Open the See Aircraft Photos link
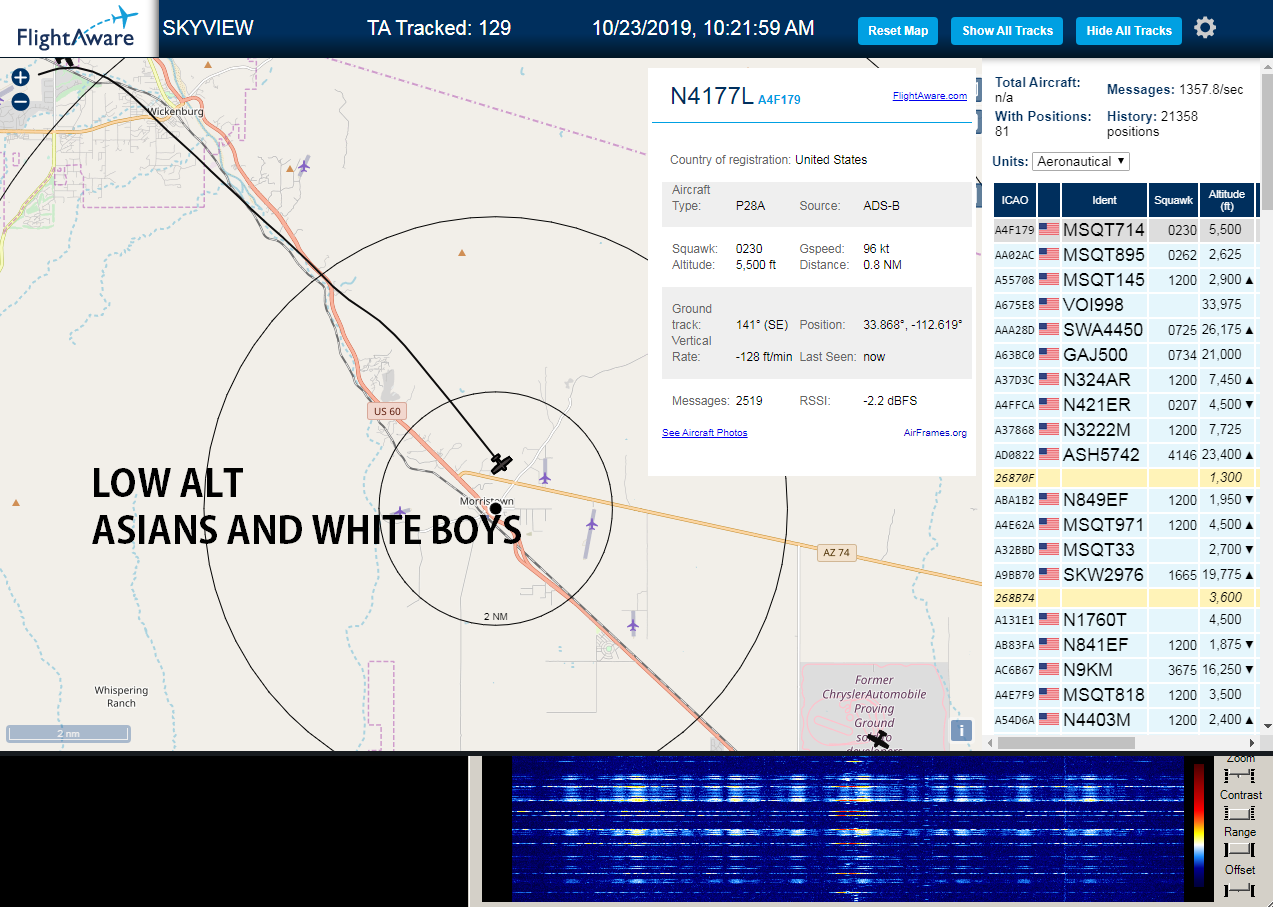The width and height of the screenshot is (1273, 907). 704,433
